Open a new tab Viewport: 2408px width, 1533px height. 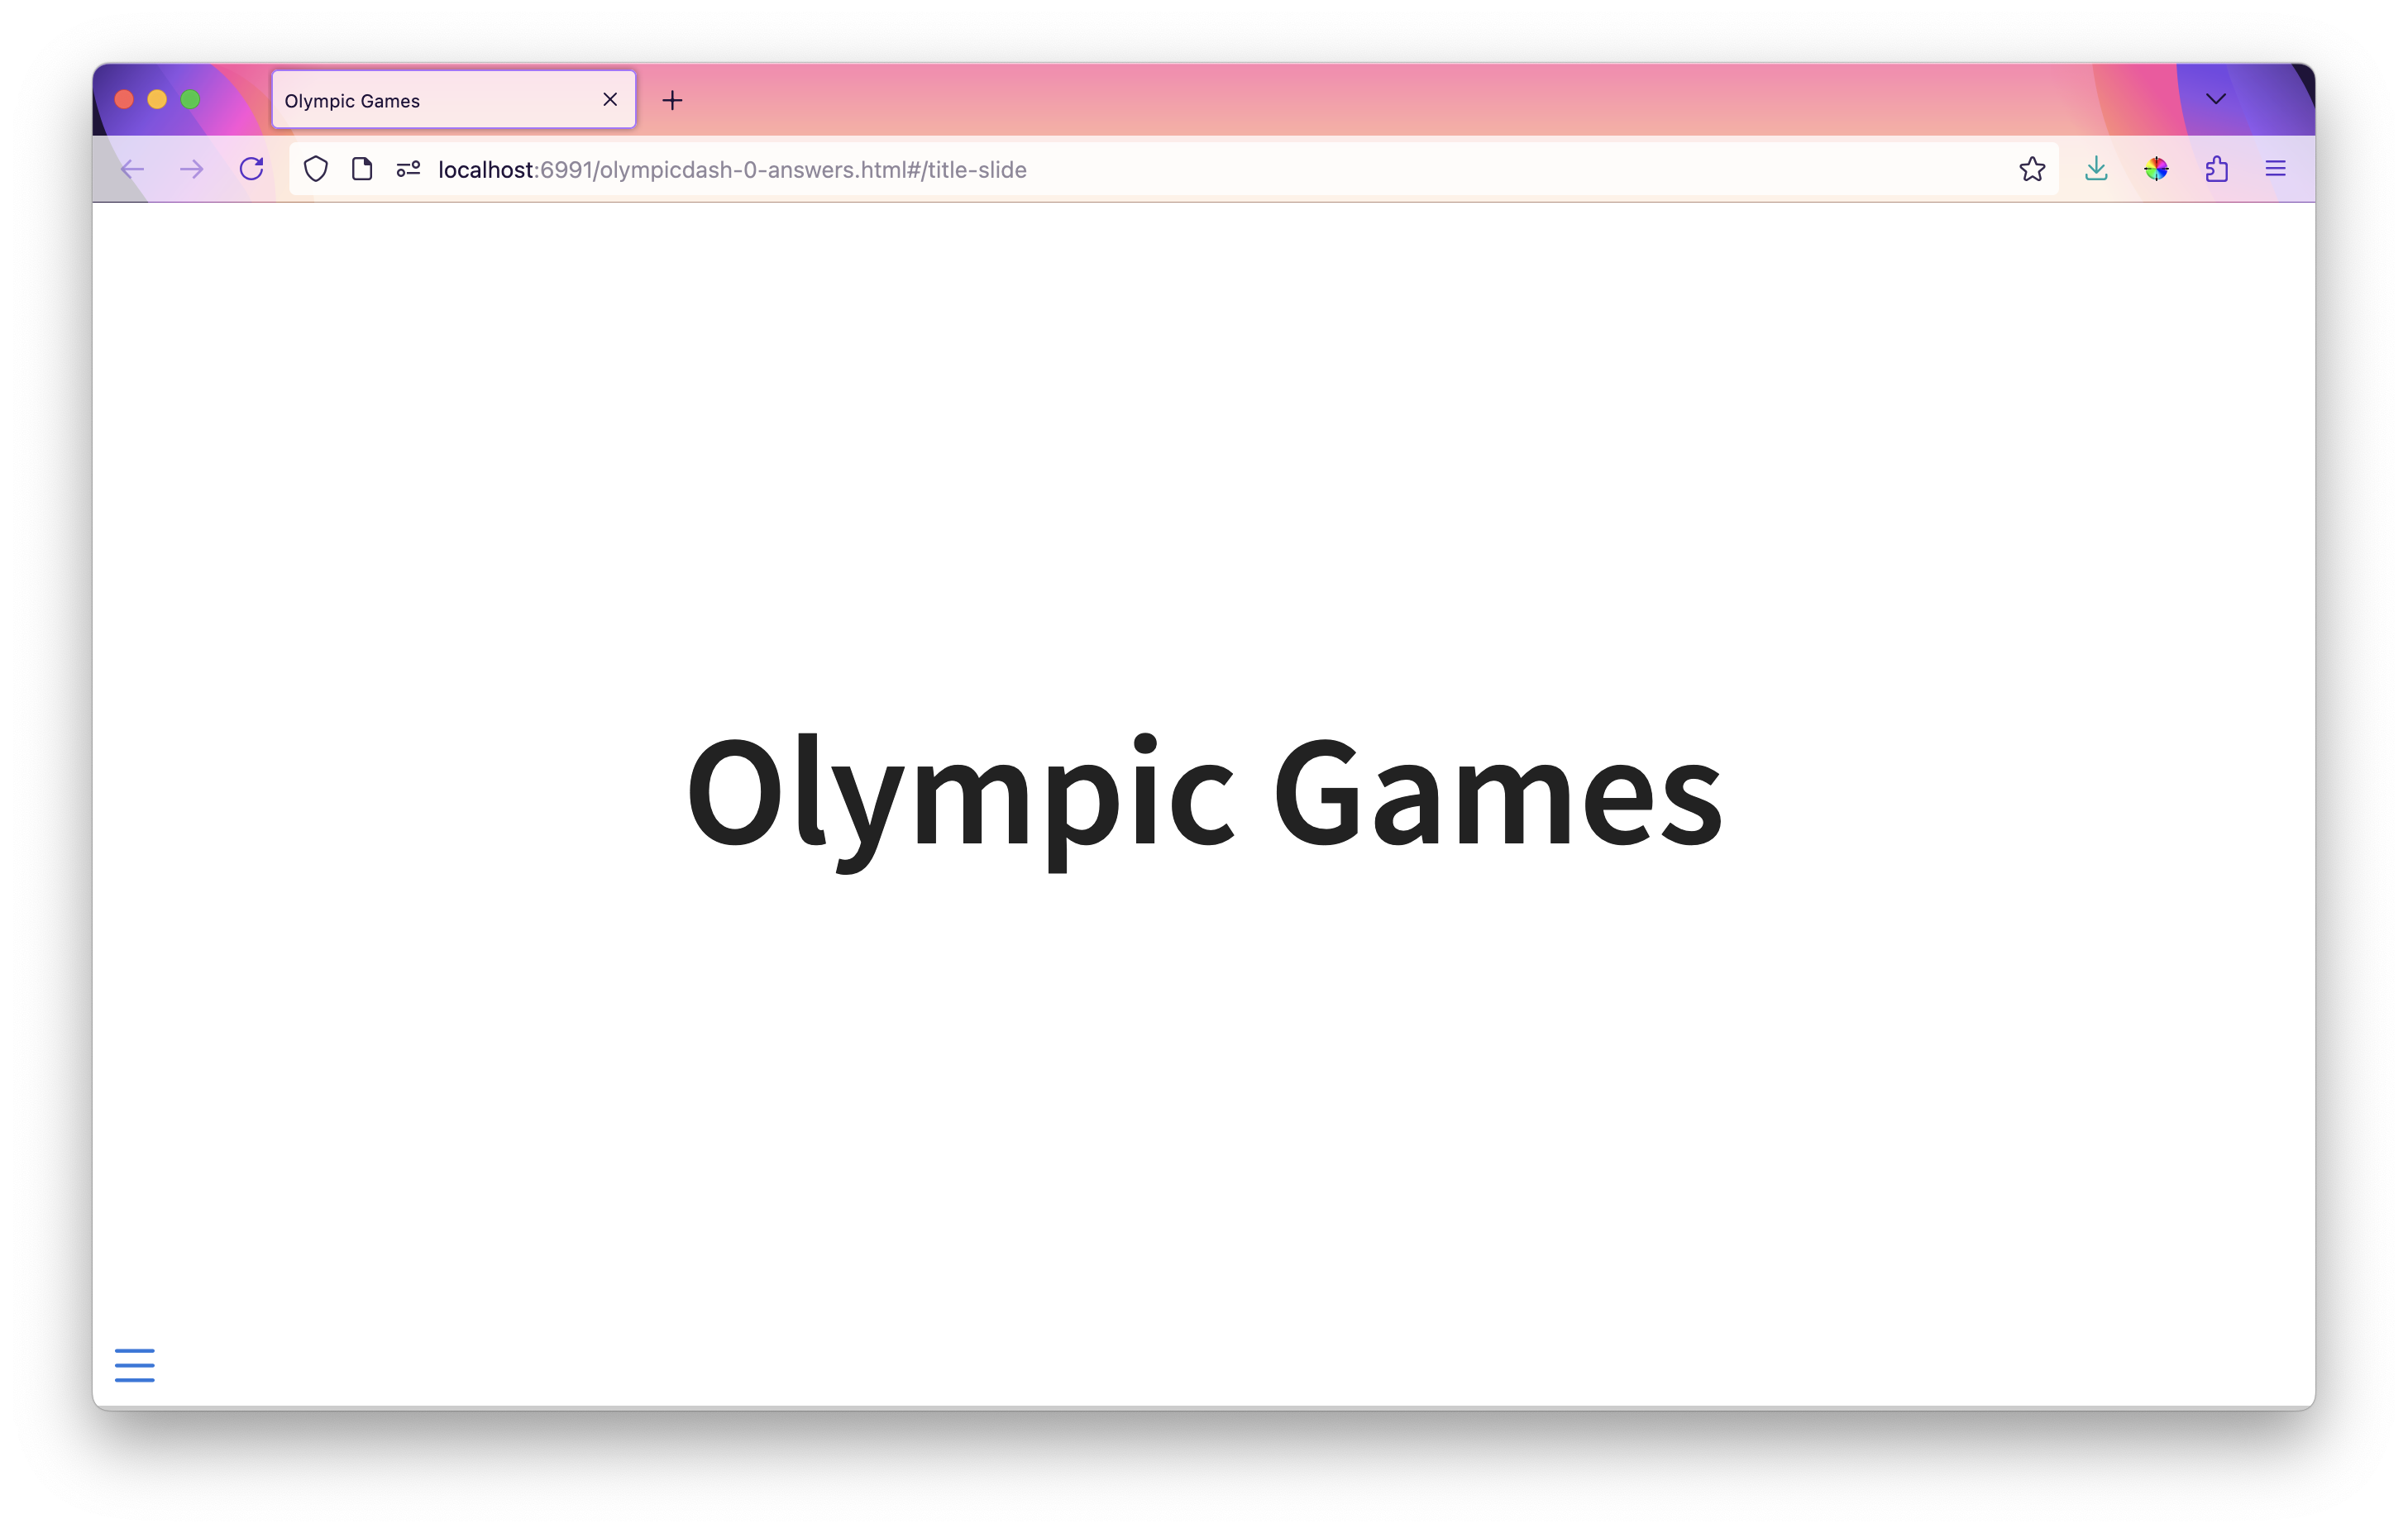[x=672, y=100]
